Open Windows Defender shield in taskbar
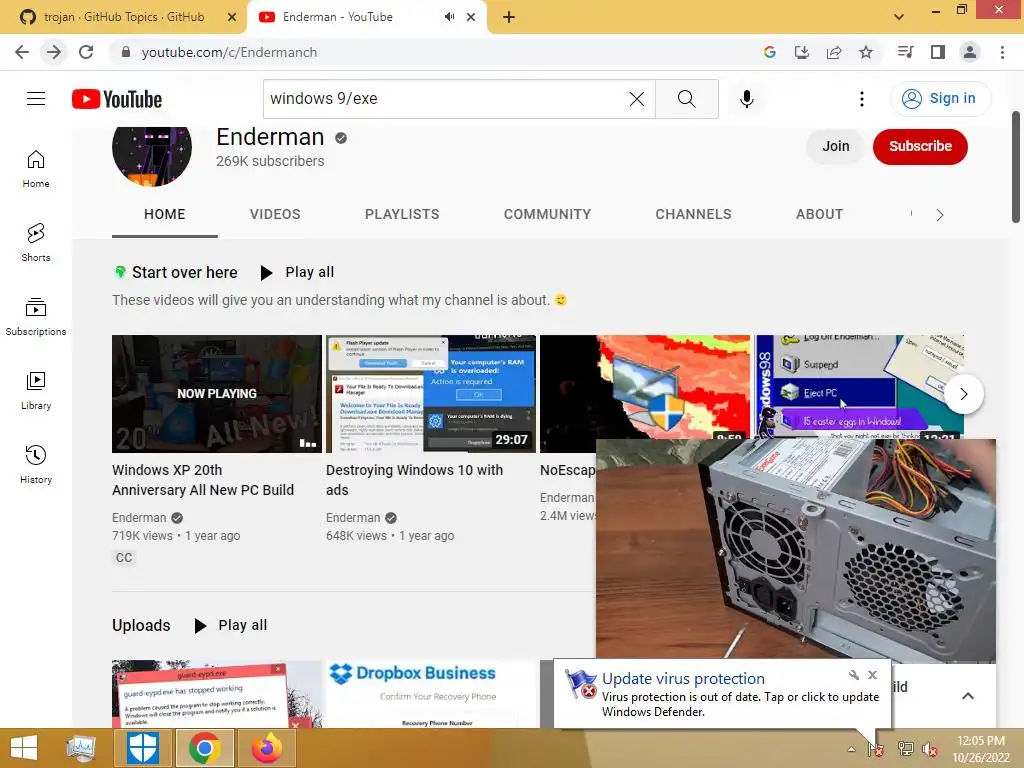 142,748
